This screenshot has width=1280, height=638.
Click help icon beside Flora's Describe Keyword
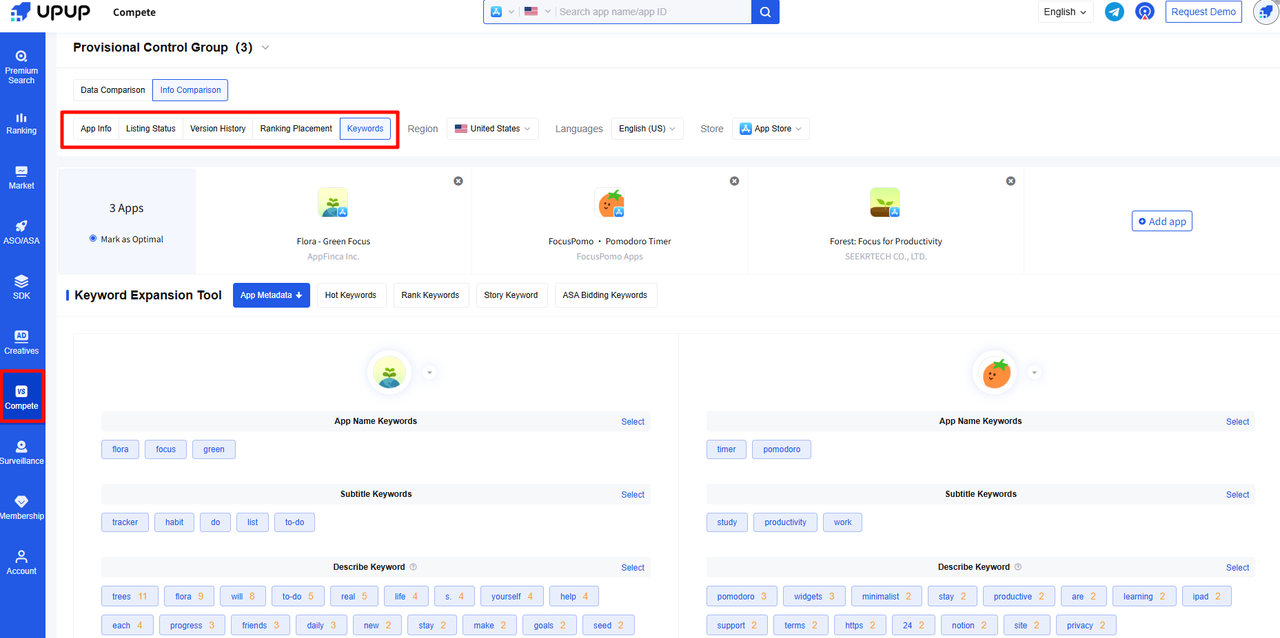tap(413, 567)
